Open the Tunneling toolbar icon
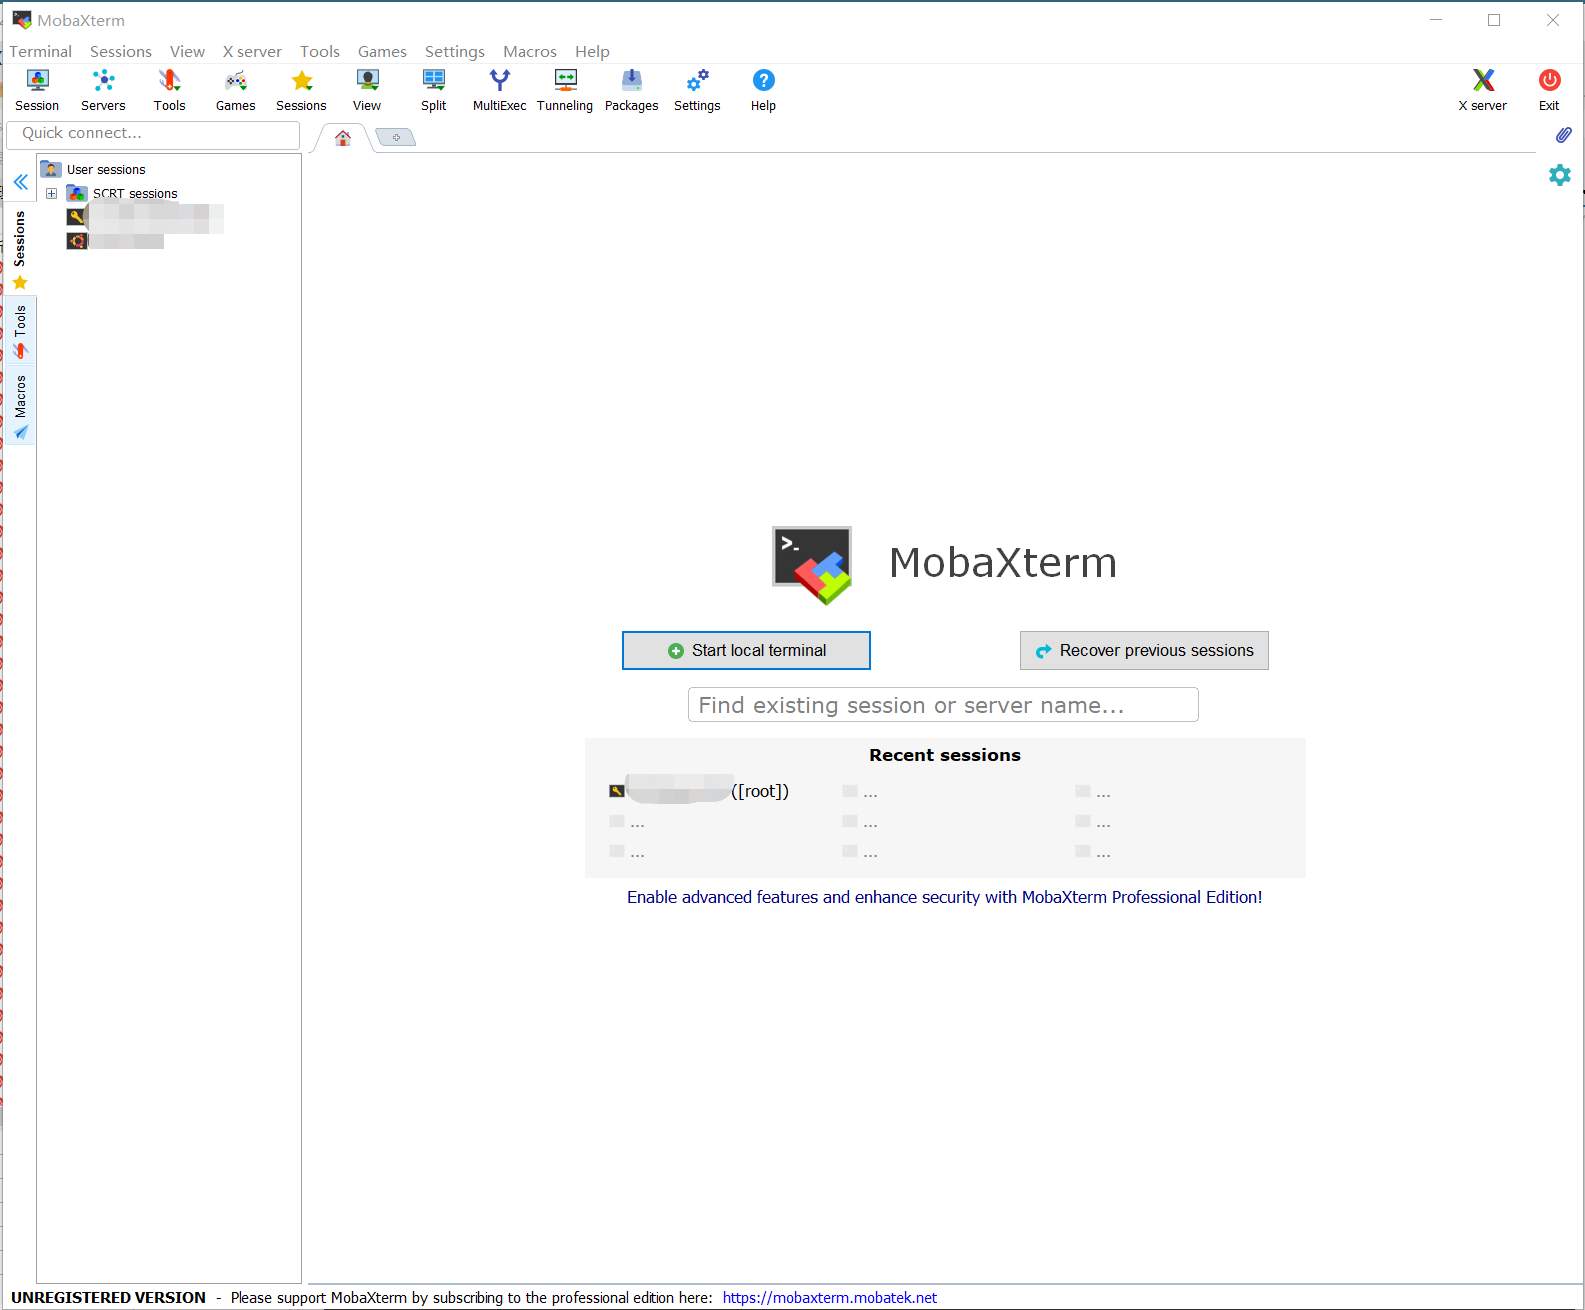Screen dimensions: 1585x1310 [565, 90]
